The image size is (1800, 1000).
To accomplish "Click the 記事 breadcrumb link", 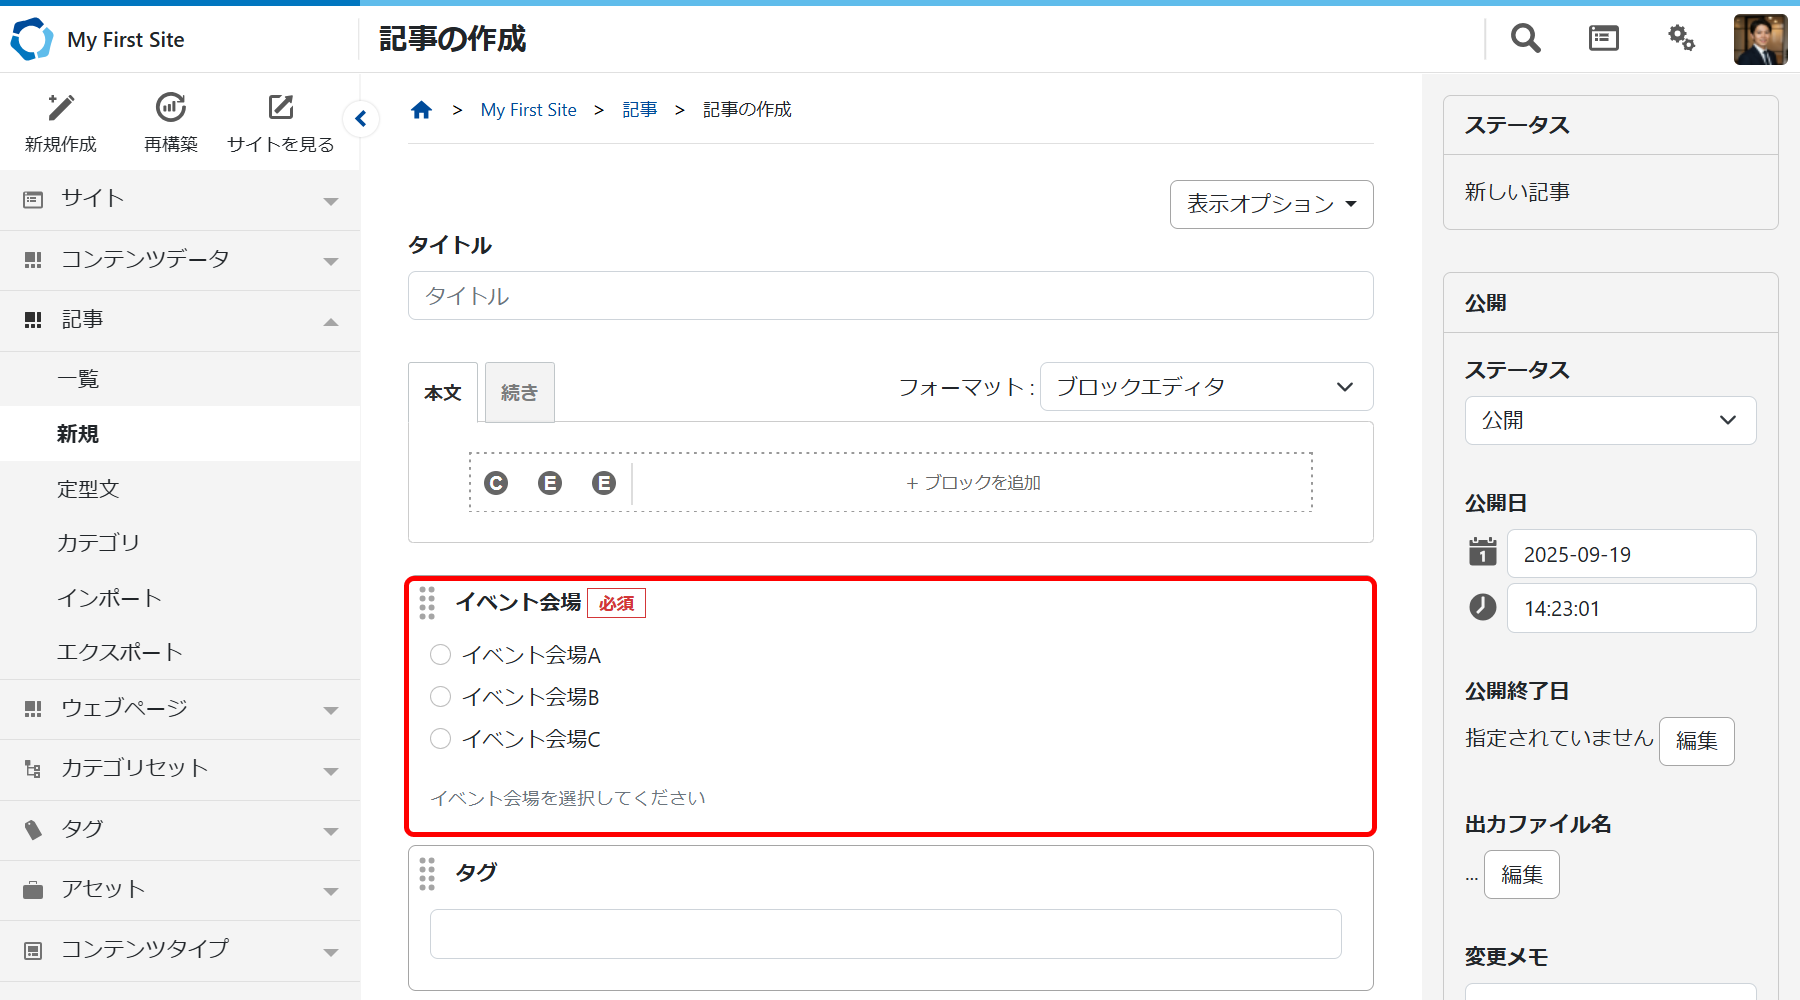I will pyautogui.click(x=639, y=110).
